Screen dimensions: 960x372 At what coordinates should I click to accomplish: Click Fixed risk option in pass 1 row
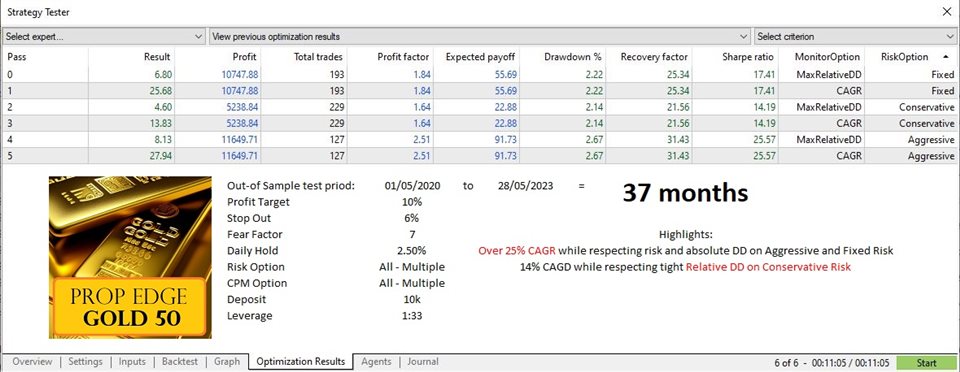point(943,91)
